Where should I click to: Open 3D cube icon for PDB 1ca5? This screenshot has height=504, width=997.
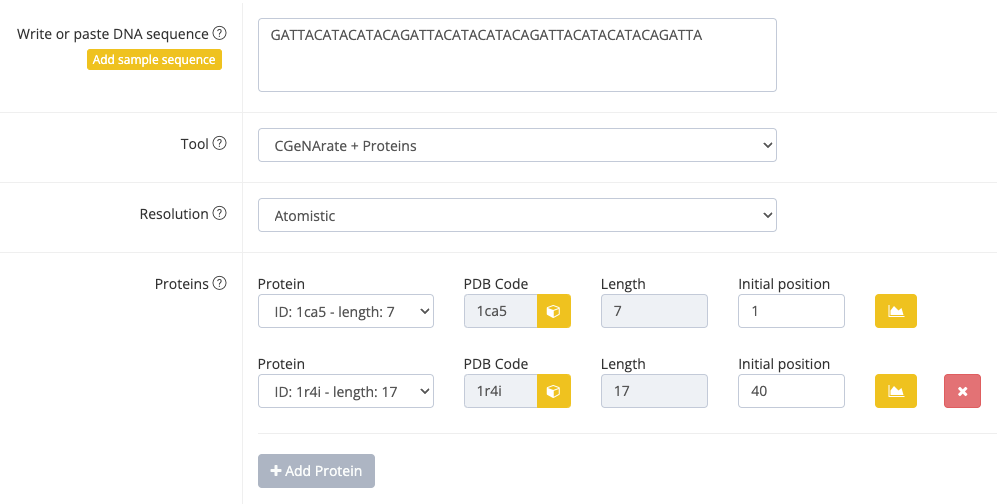coord(553,311)
